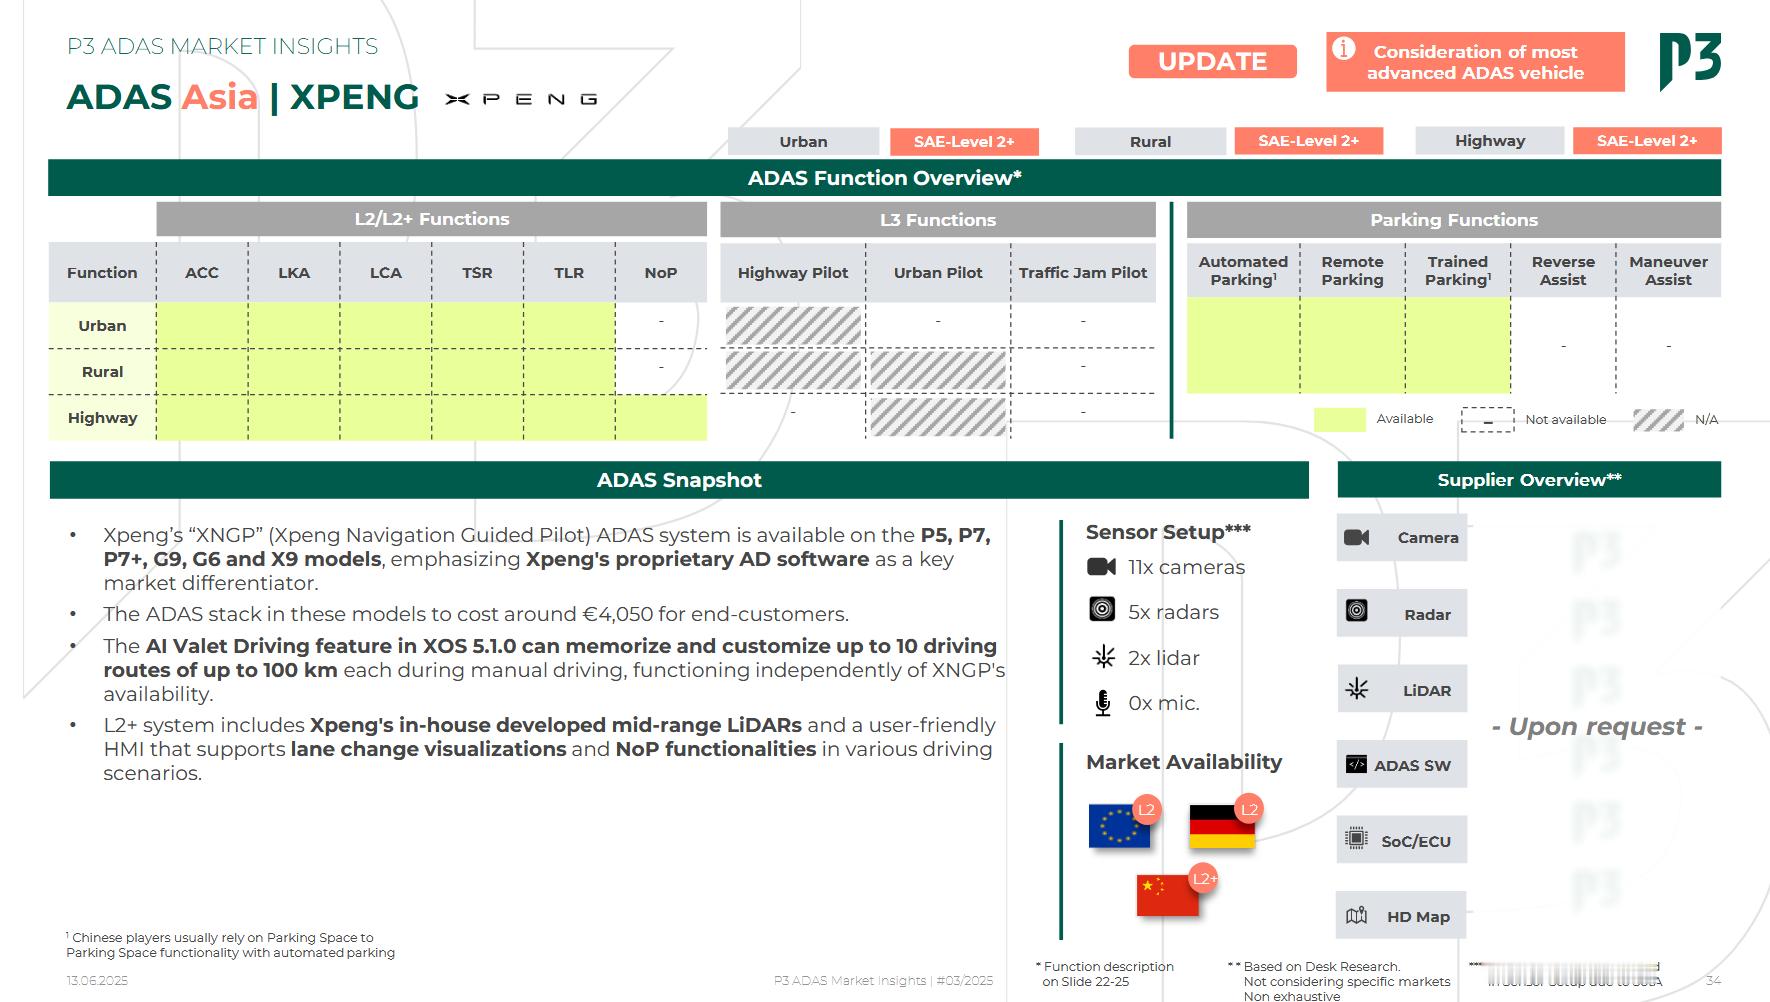Click the Trained Parking column header

[1458, 270]
